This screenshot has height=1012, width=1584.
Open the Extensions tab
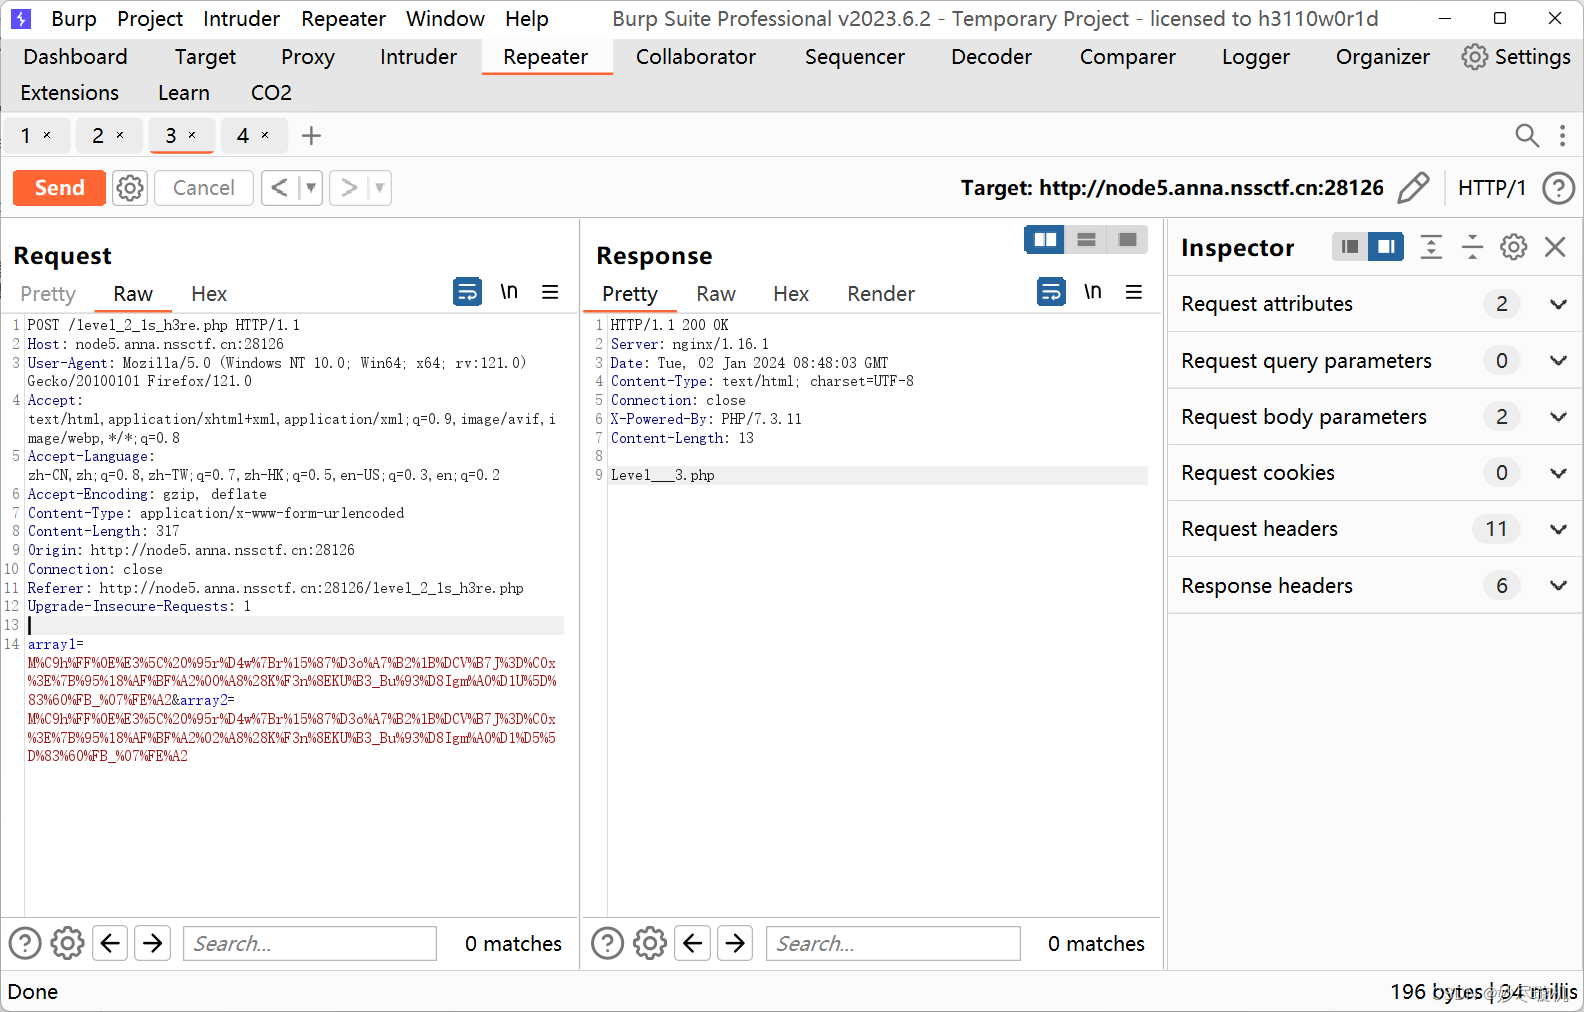(70, 93)
